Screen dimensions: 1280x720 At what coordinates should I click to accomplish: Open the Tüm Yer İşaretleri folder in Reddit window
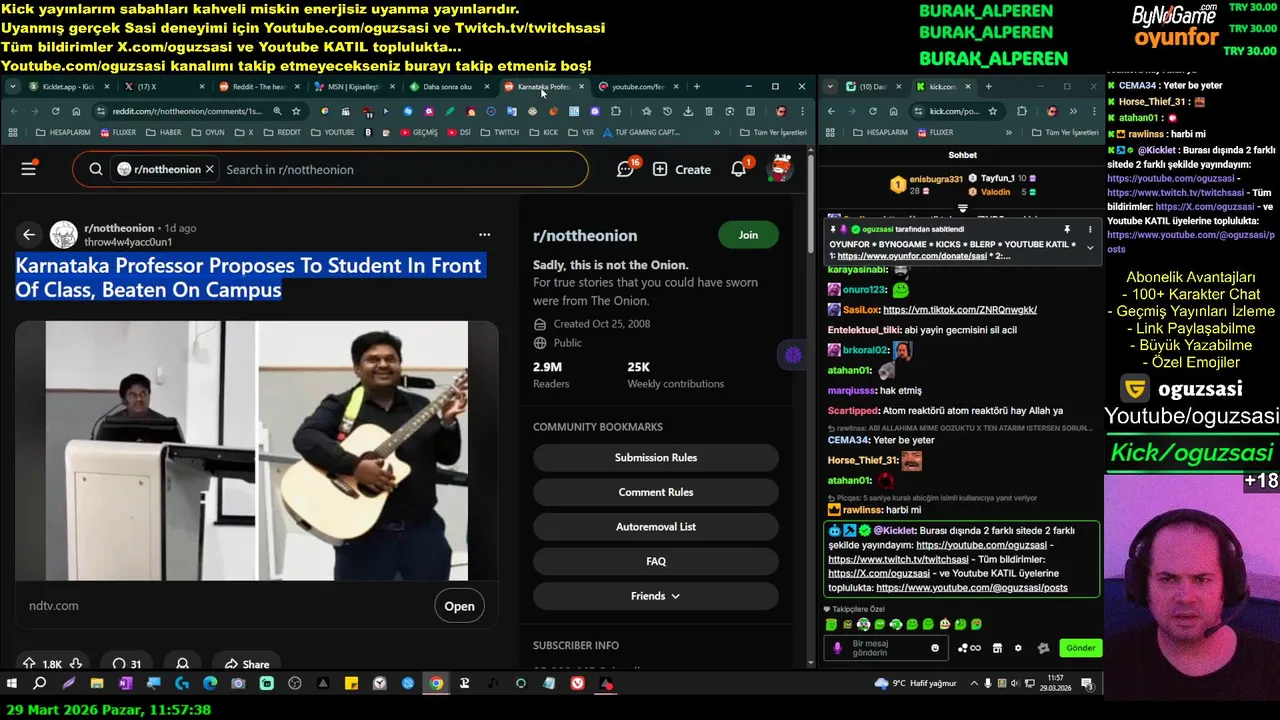click(773, 132)
